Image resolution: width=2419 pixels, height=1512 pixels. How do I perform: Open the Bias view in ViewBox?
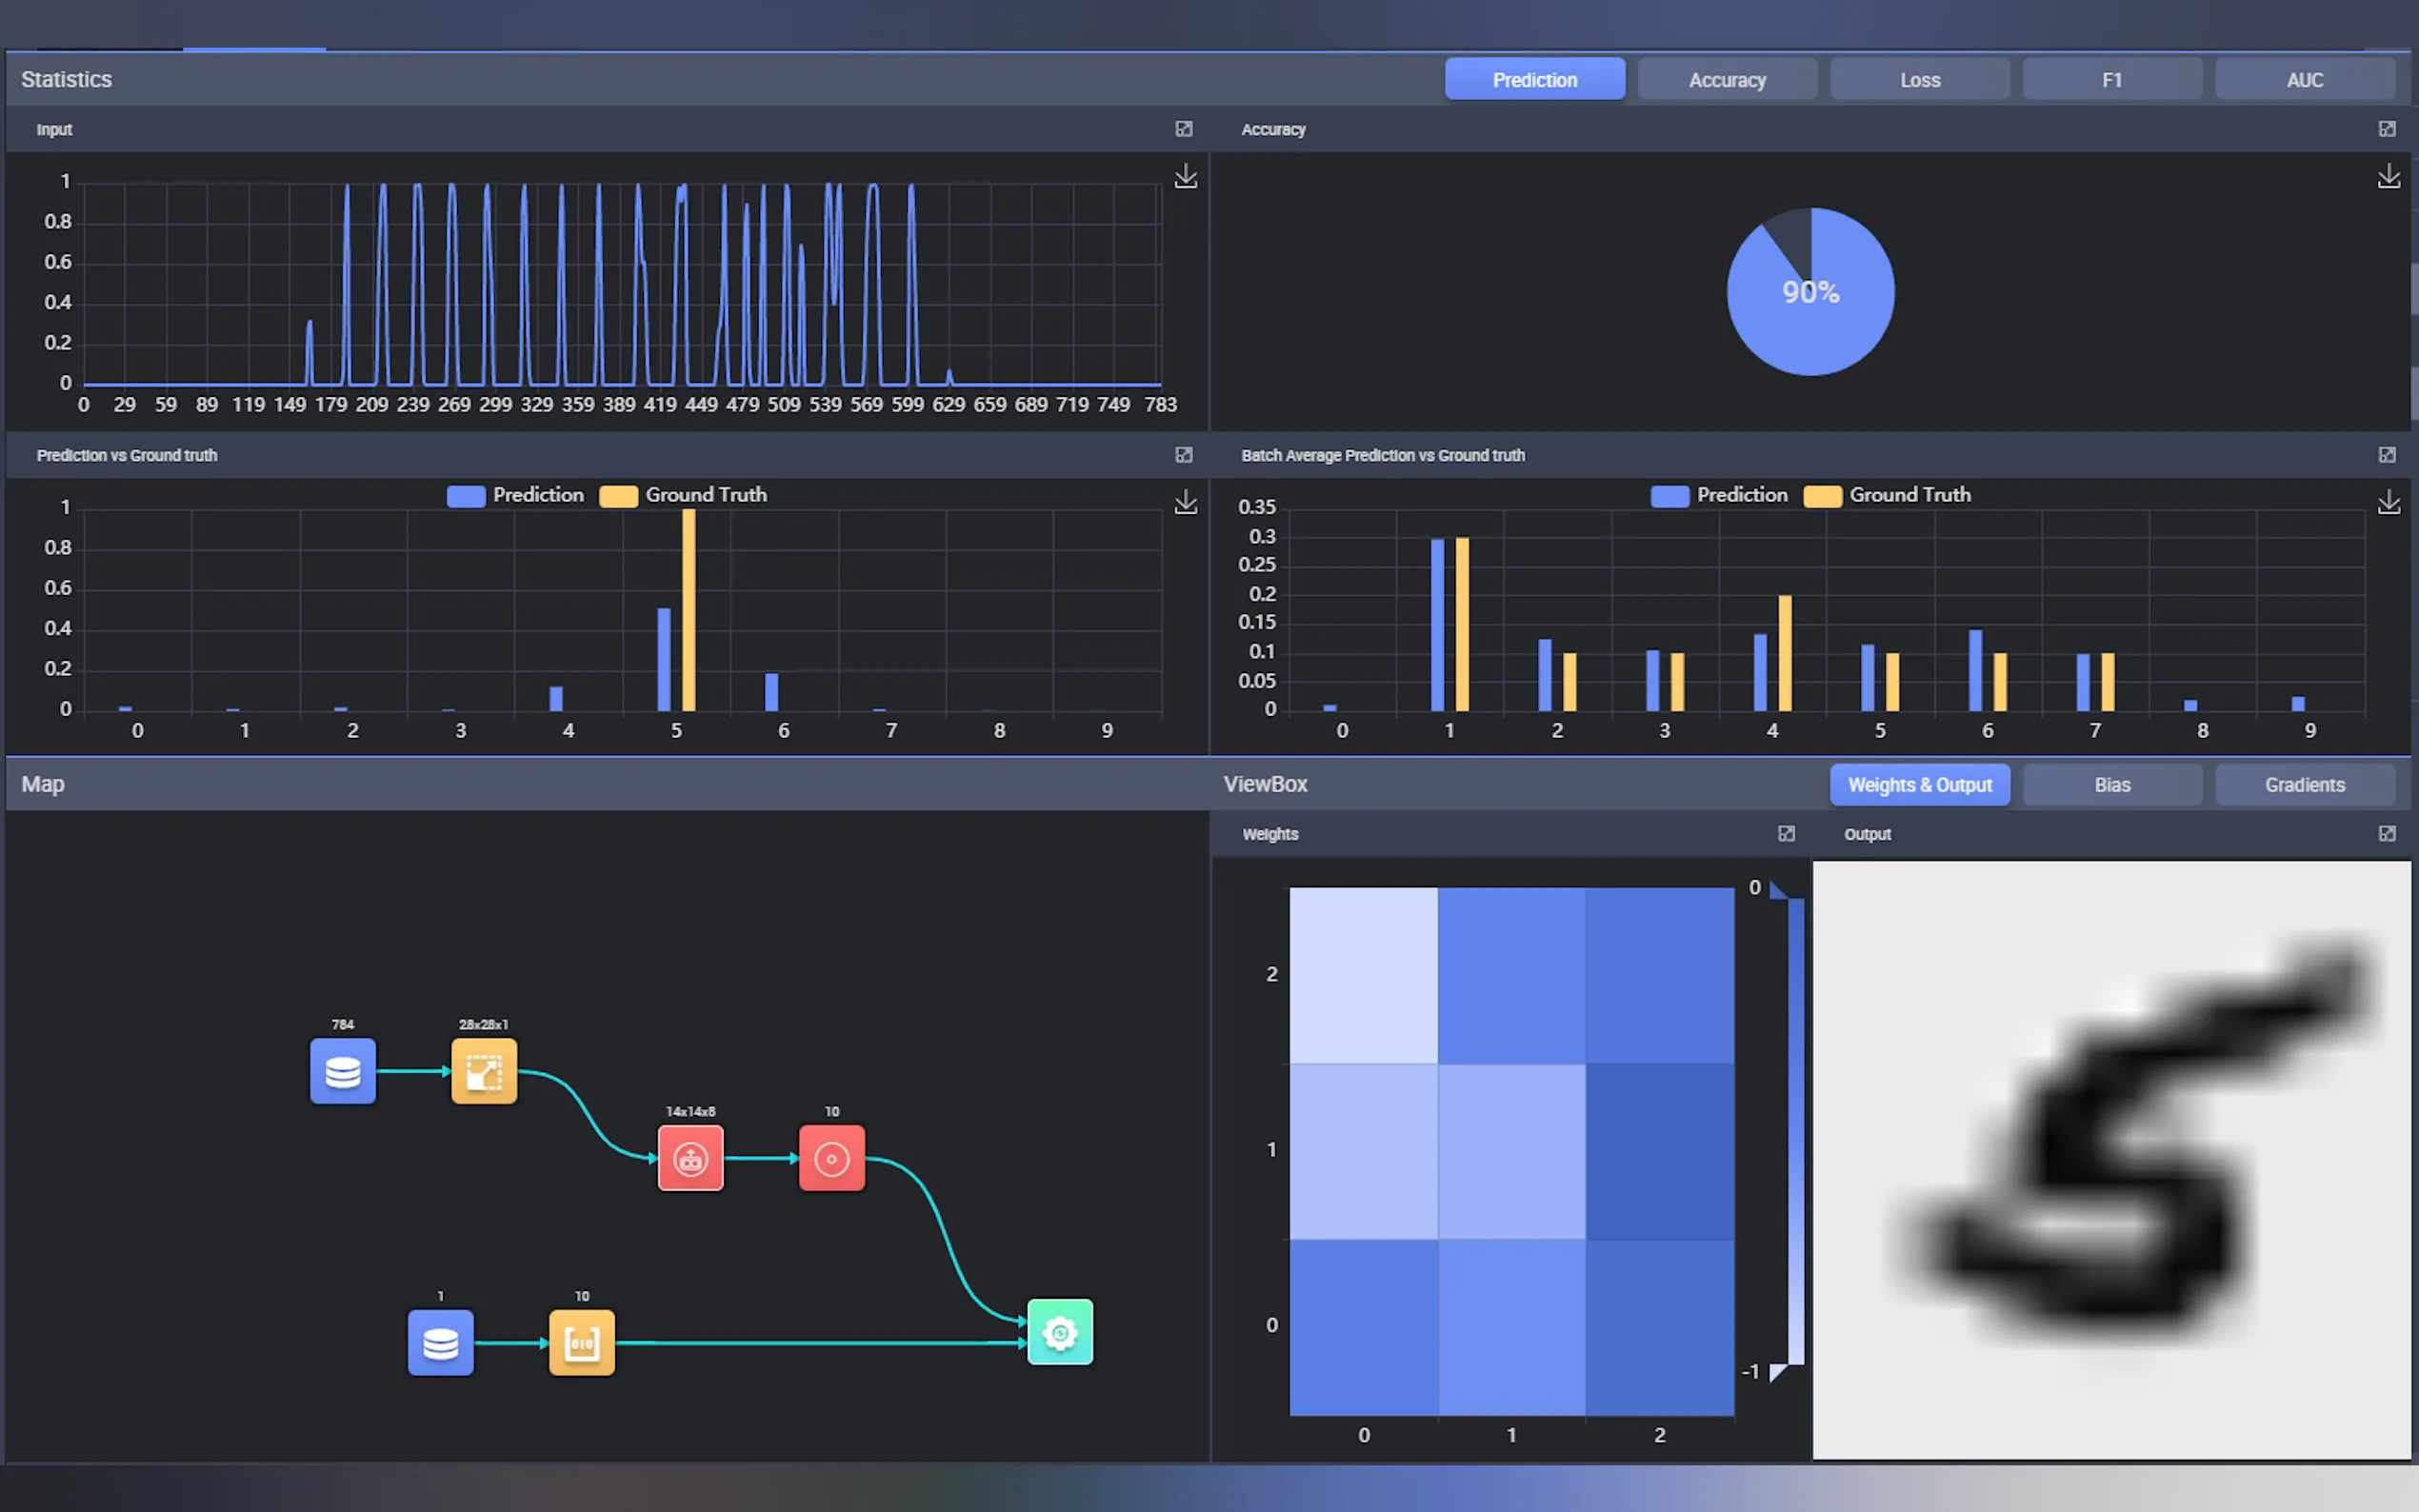(2112, 785)
